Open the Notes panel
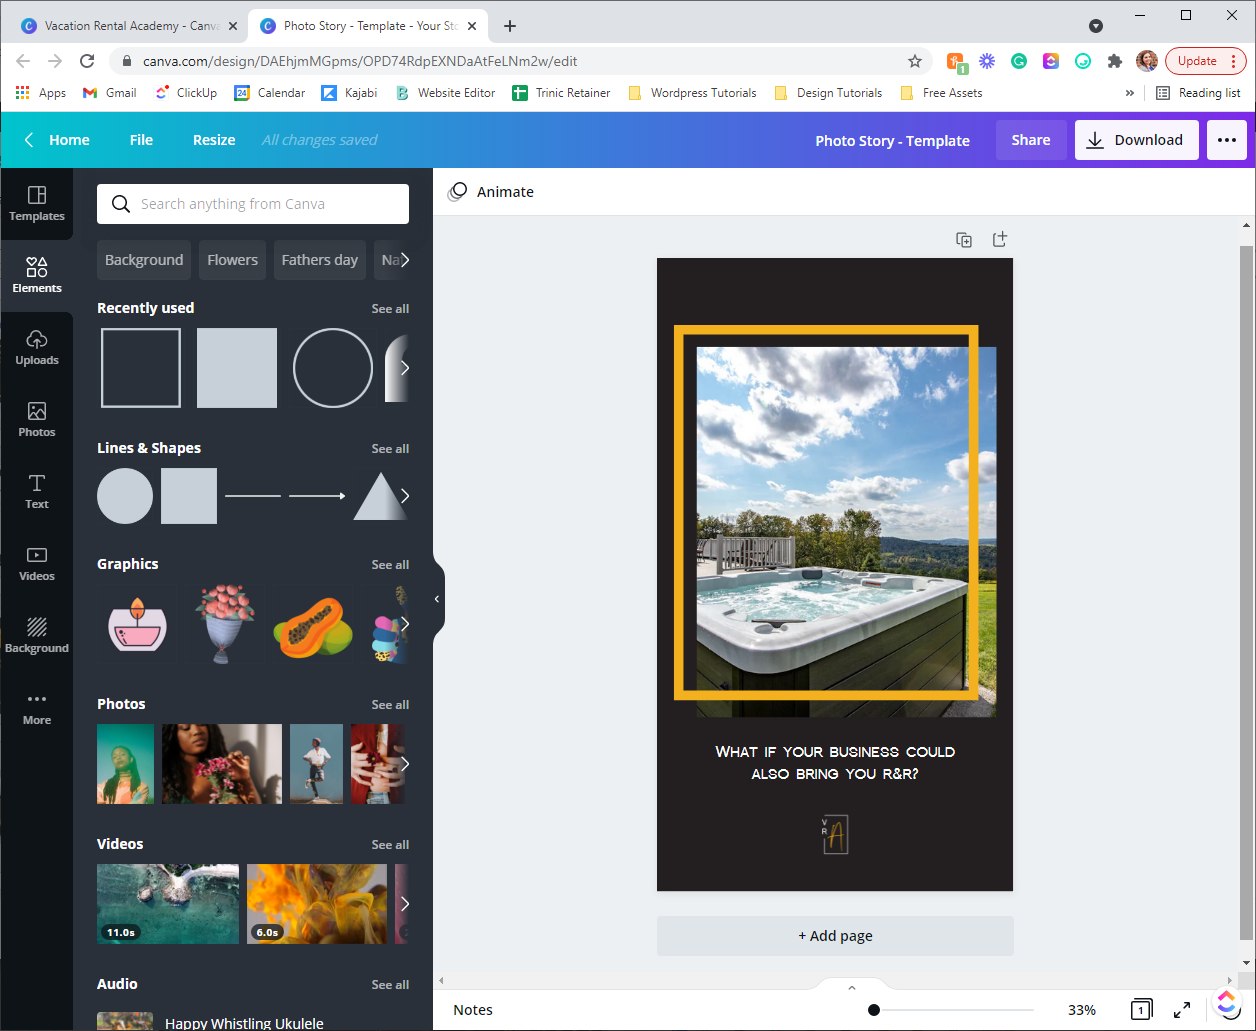Image resolution: width=1256 pixels, height=1031 pixels. coord(473,1010)
